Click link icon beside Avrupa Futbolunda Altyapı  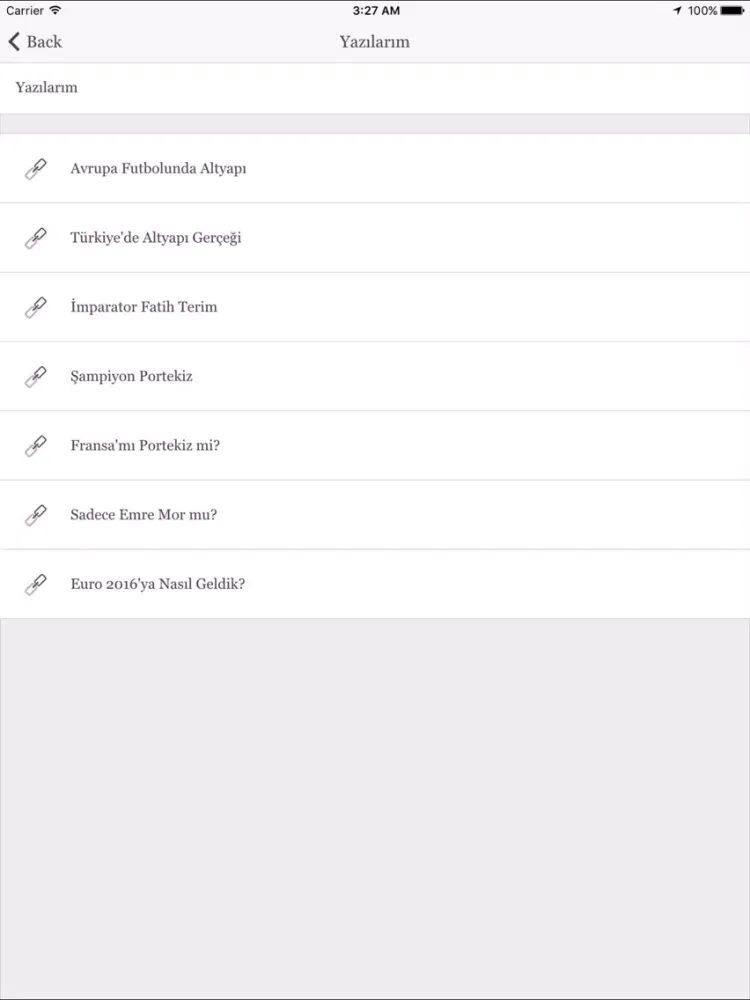pyautogui.click(x=36, y=169)
